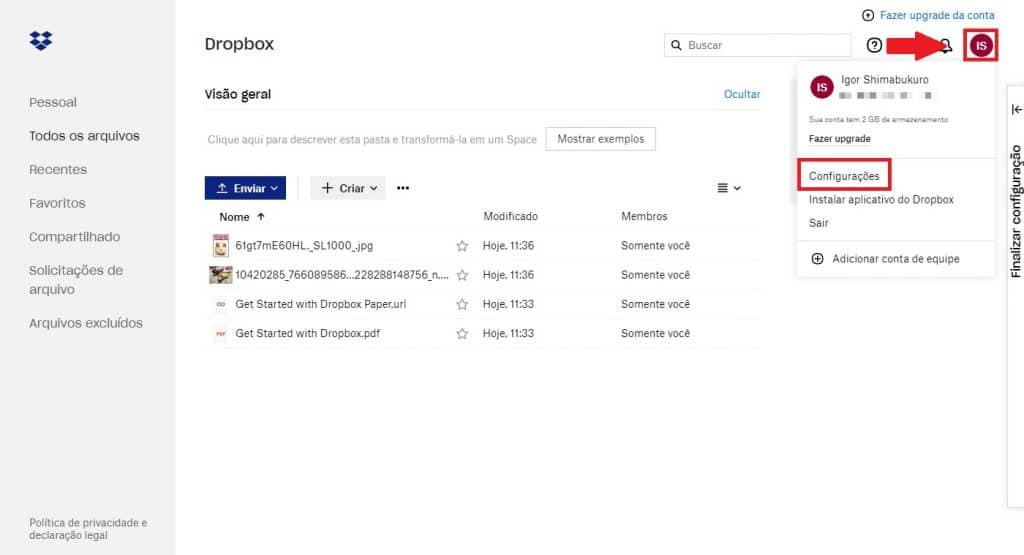Open Arquivos excluídos in sidebar
The height and width of the screenshot is (555, 1024).
pyautogui.click(x=86, y=323)
